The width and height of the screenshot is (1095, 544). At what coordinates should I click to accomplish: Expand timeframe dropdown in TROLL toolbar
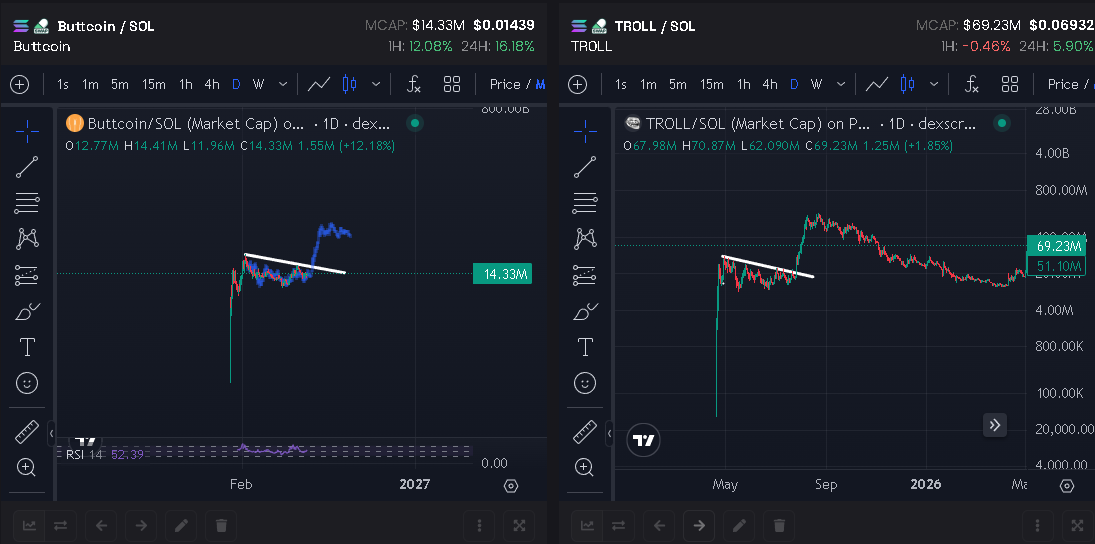(x=841, y=84)
